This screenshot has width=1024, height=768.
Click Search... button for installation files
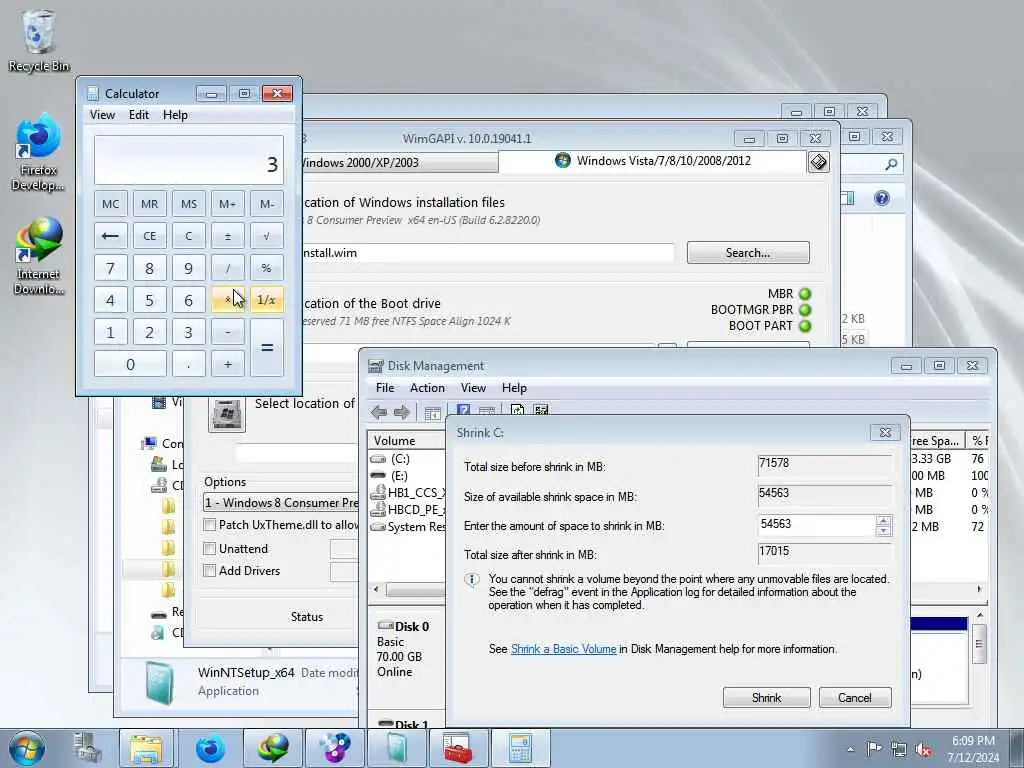(748, 253)
